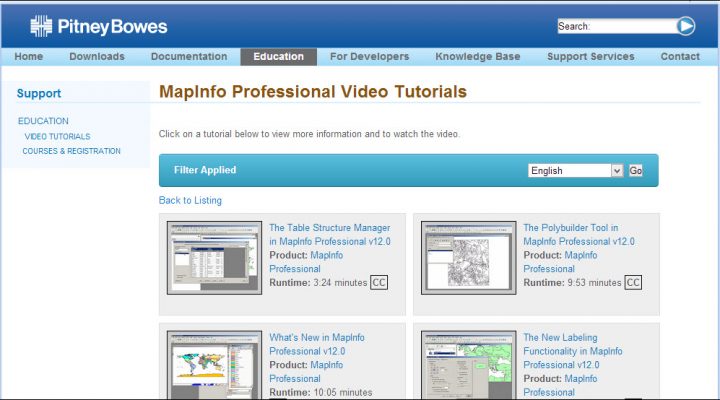Click the Pitney Bowes logo
This screenshot has height=400, width=720.
pos(99,26)
